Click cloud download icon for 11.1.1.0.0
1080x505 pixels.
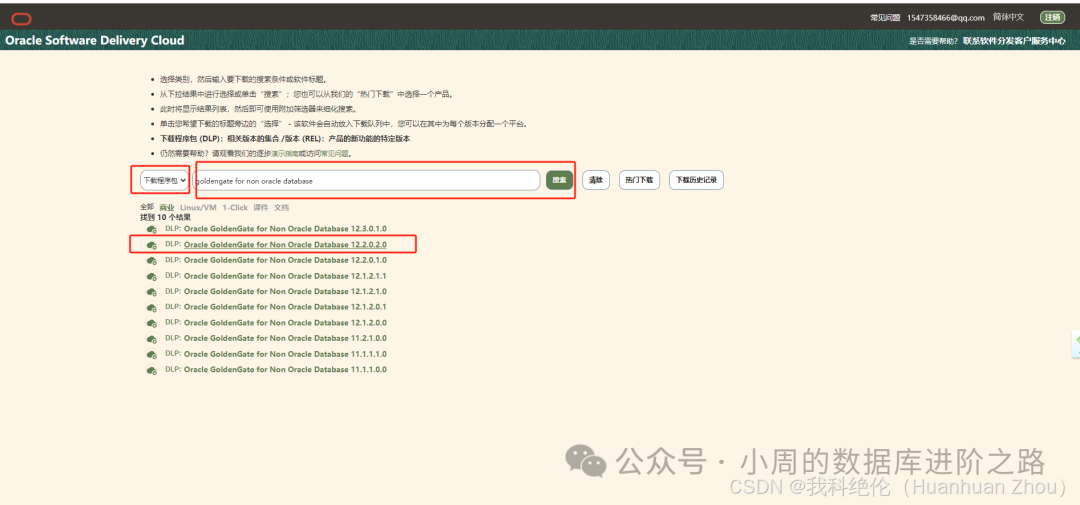(x=152, y=370)
